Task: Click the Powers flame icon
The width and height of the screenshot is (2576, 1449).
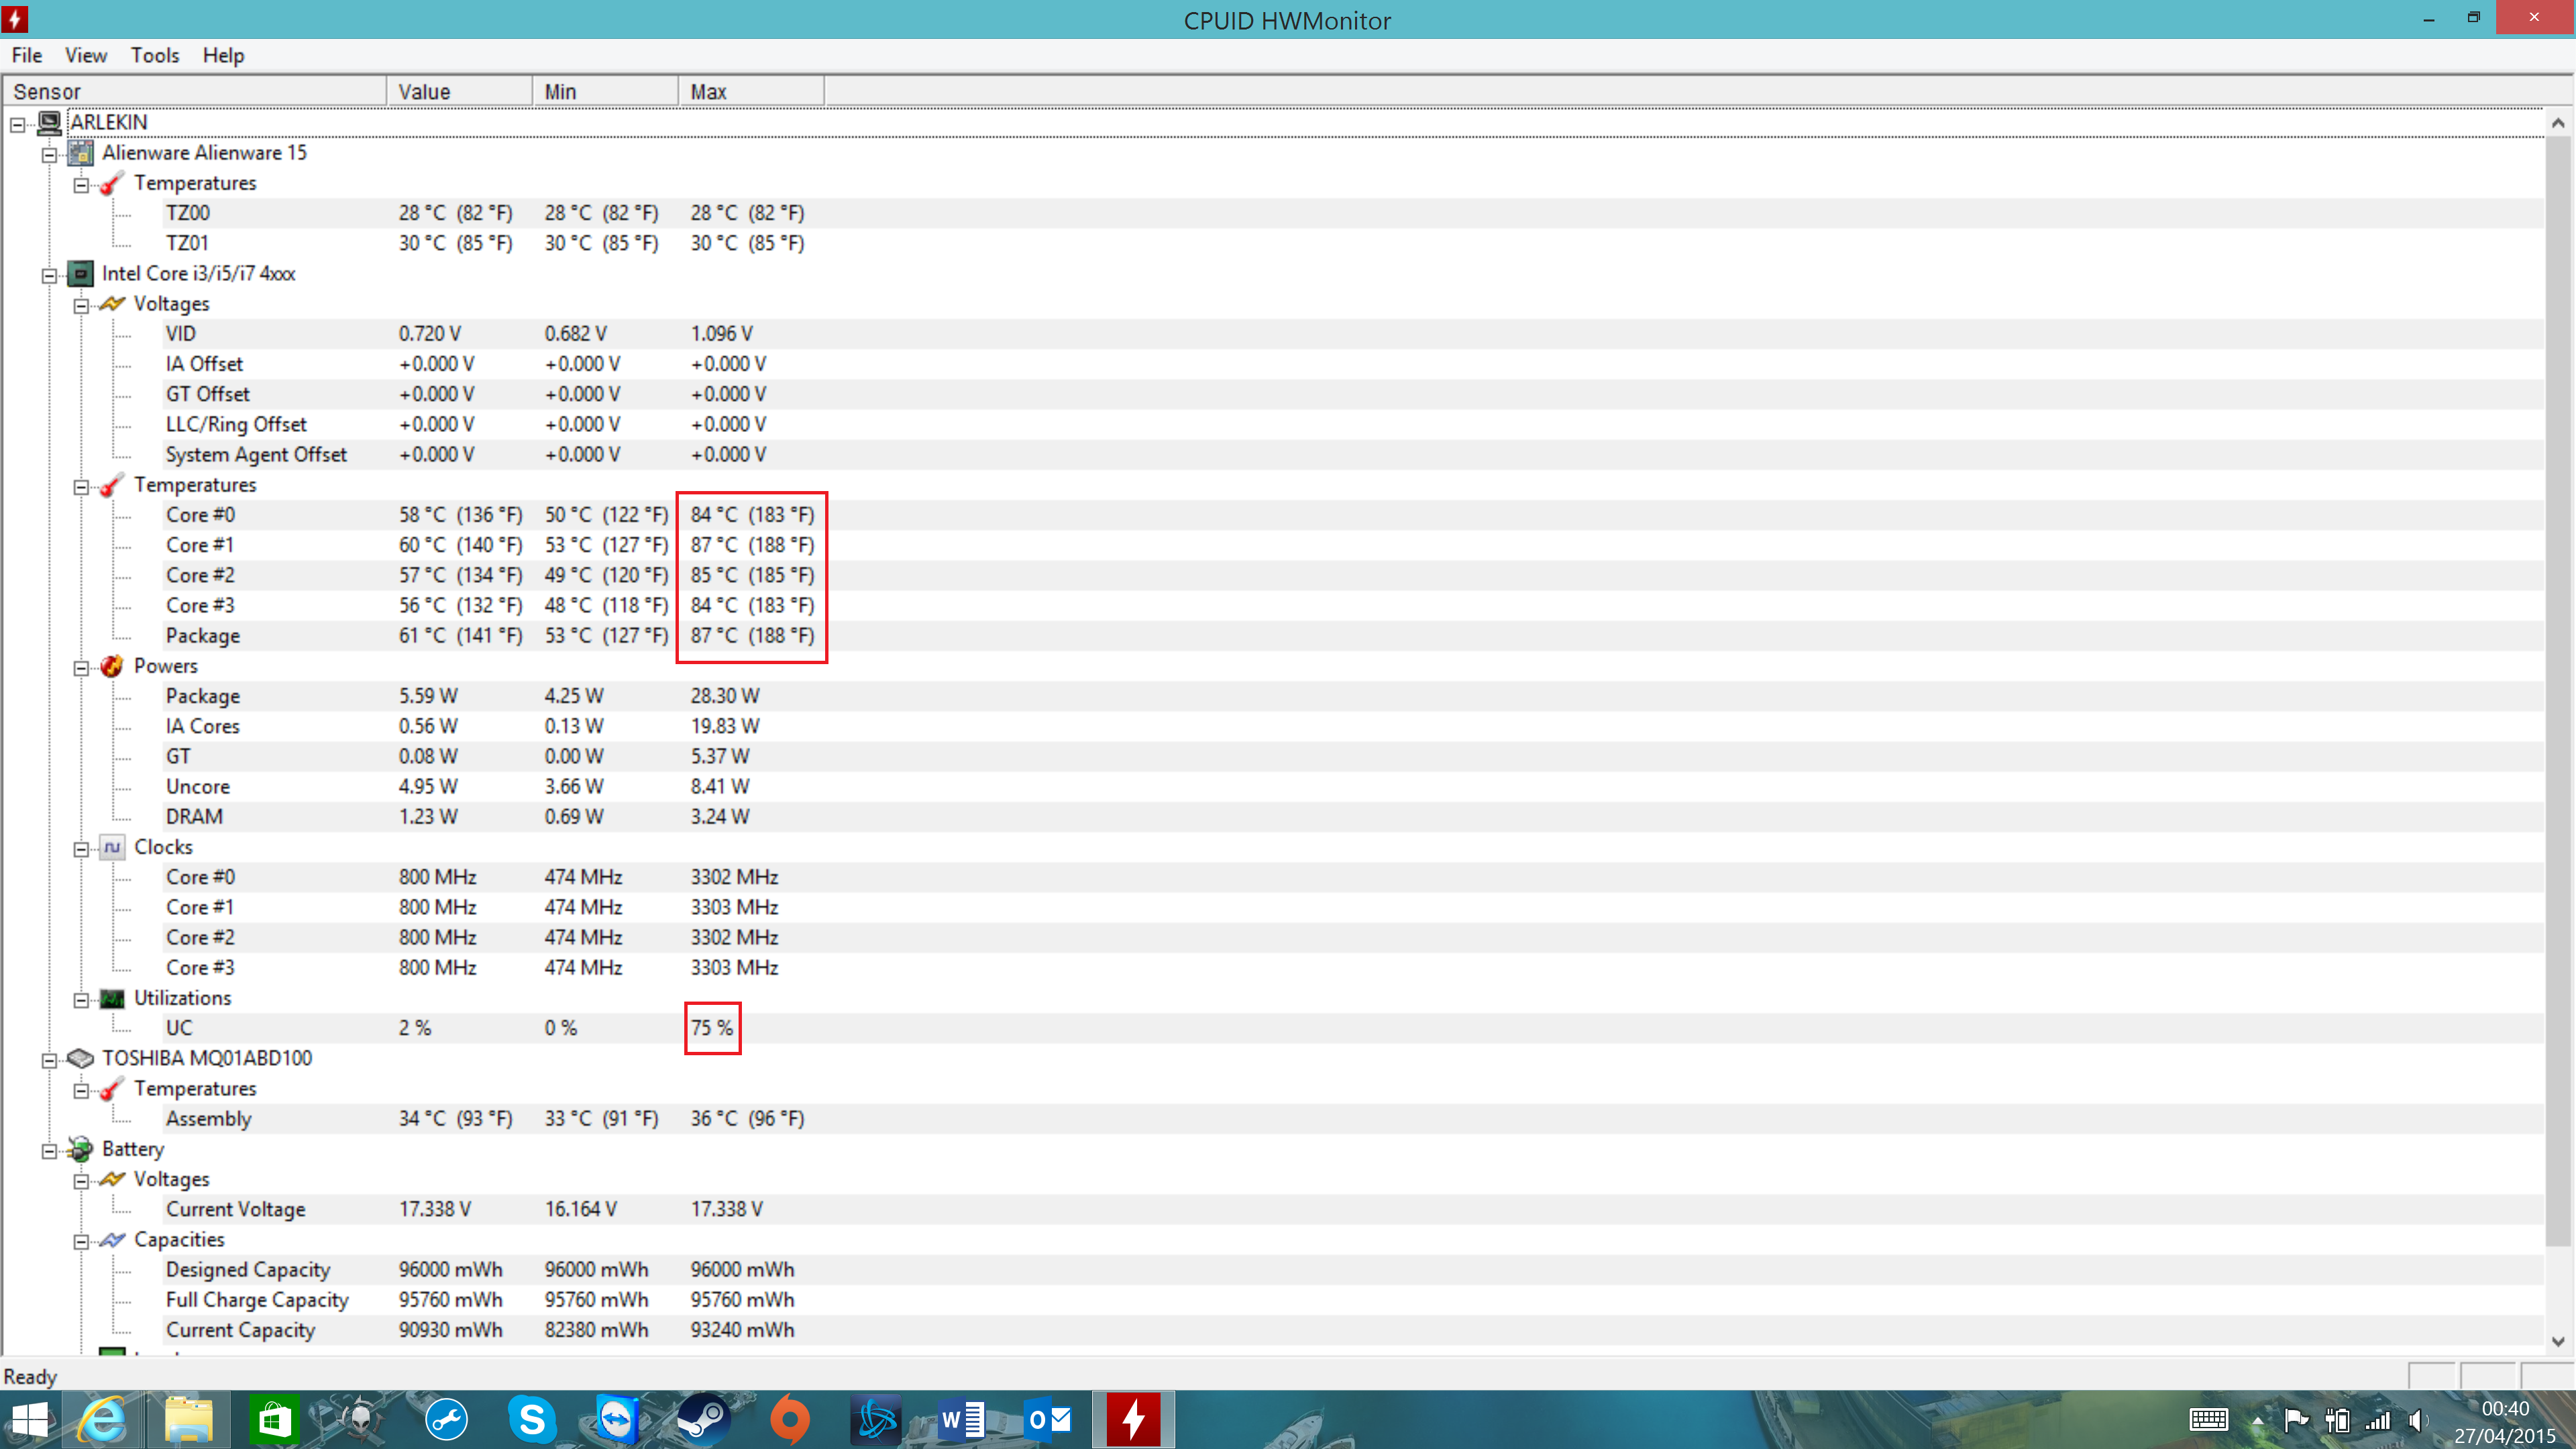Action: coord(112,666)
